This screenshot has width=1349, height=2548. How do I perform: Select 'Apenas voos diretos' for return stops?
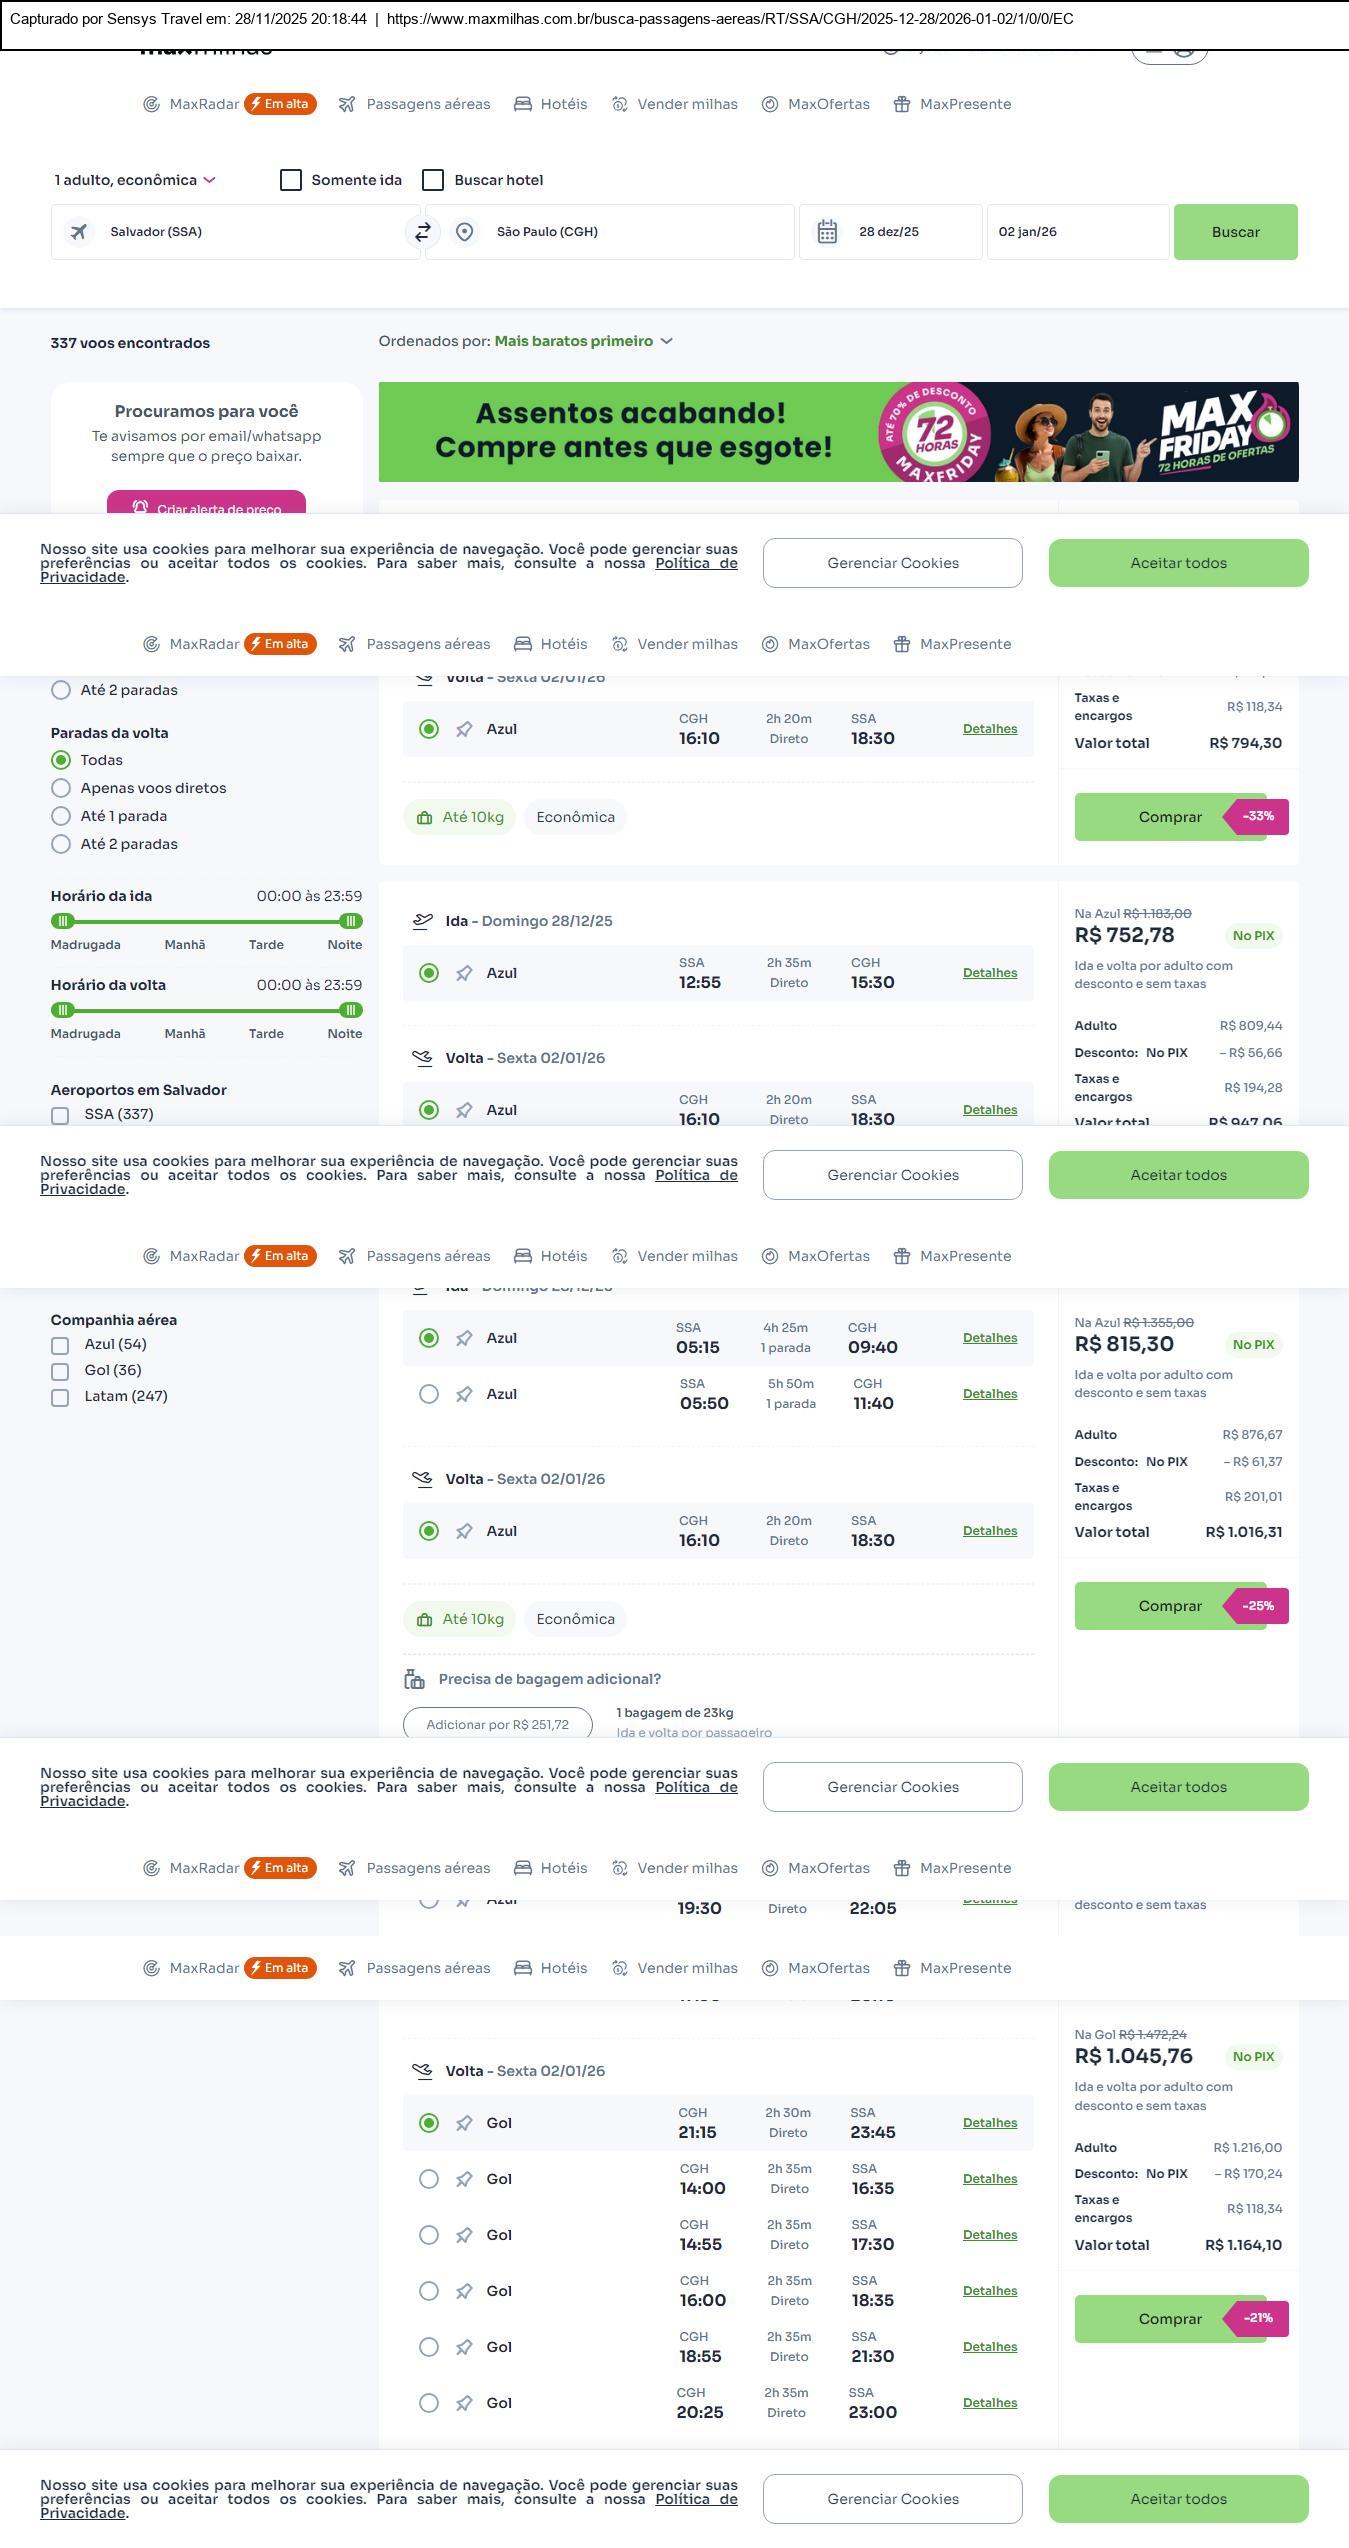[x=61, y=788]
